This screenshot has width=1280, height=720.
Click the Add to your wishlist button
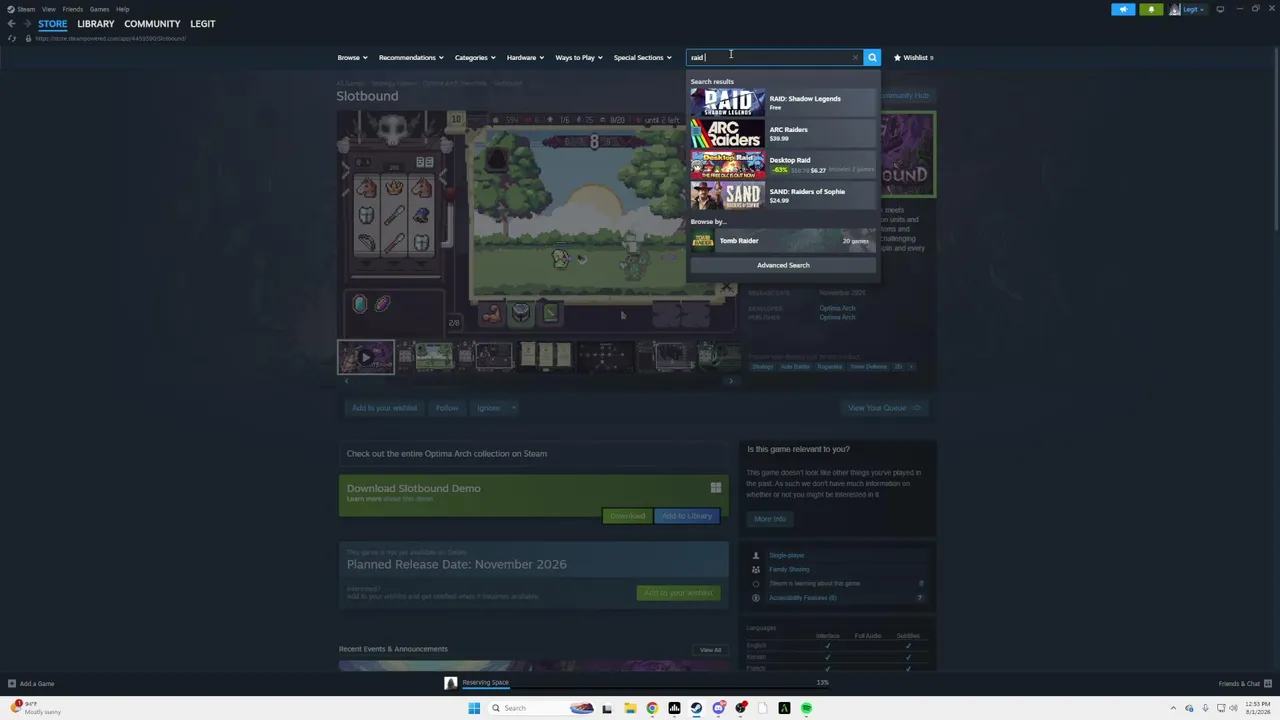coord(384,408)
